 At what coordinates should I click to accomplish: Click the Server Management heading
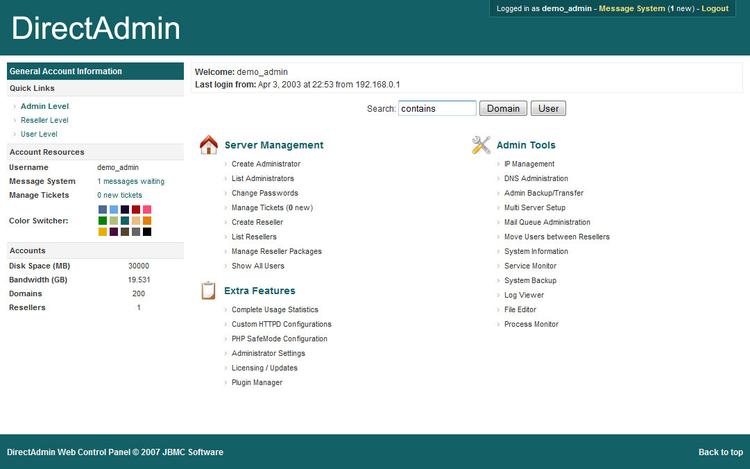(x=274, y=145)
